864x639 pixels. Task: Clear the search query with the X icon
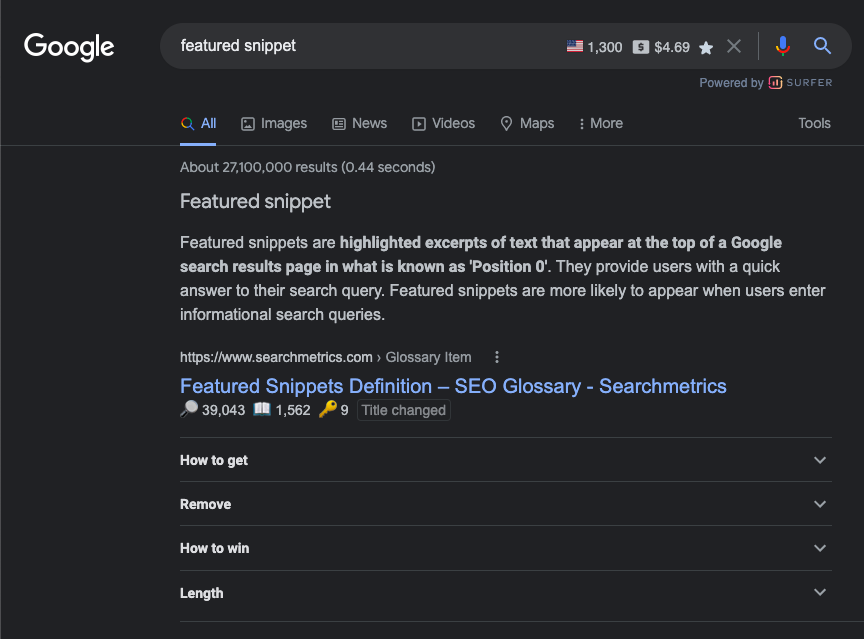734,46
